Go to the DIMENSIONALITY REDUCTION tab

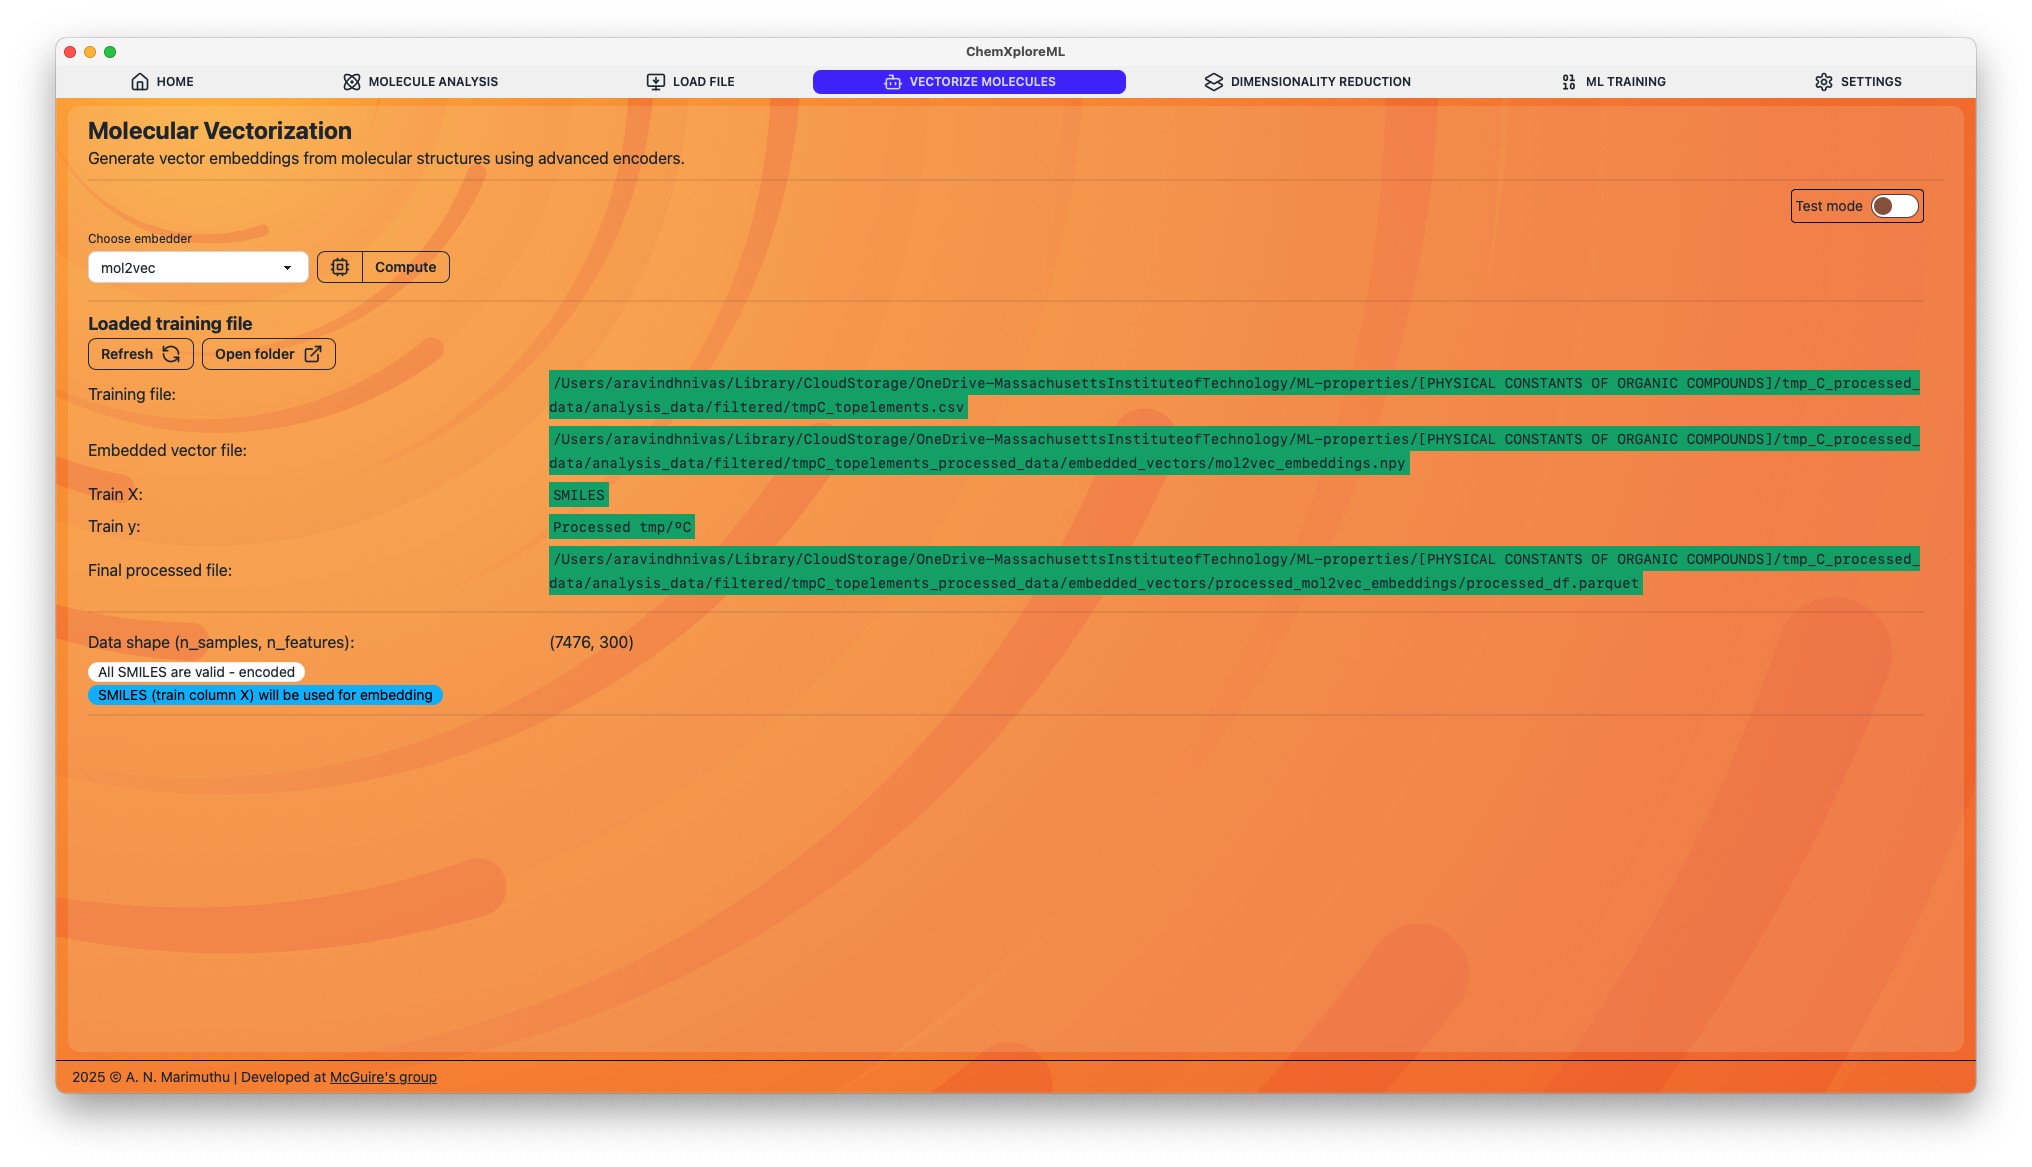coord(1308,82)
